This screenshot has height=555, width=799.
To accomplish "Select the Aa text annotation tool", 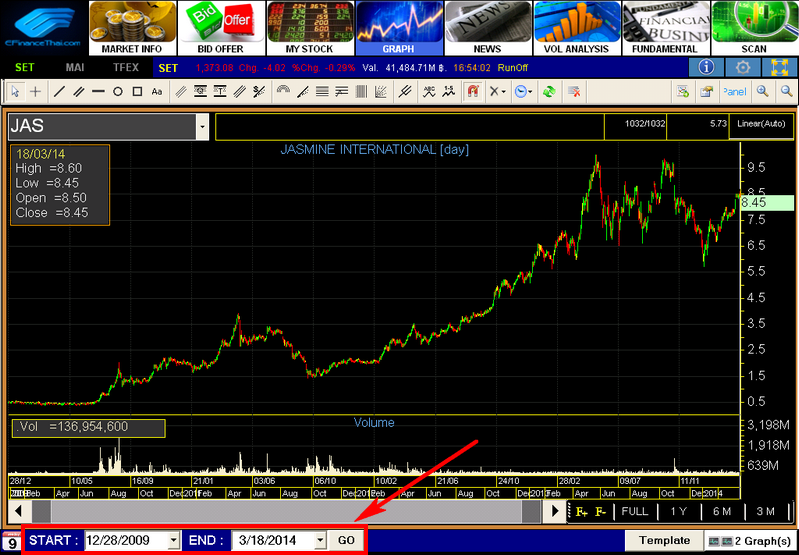I will click(x=157, y=92).
